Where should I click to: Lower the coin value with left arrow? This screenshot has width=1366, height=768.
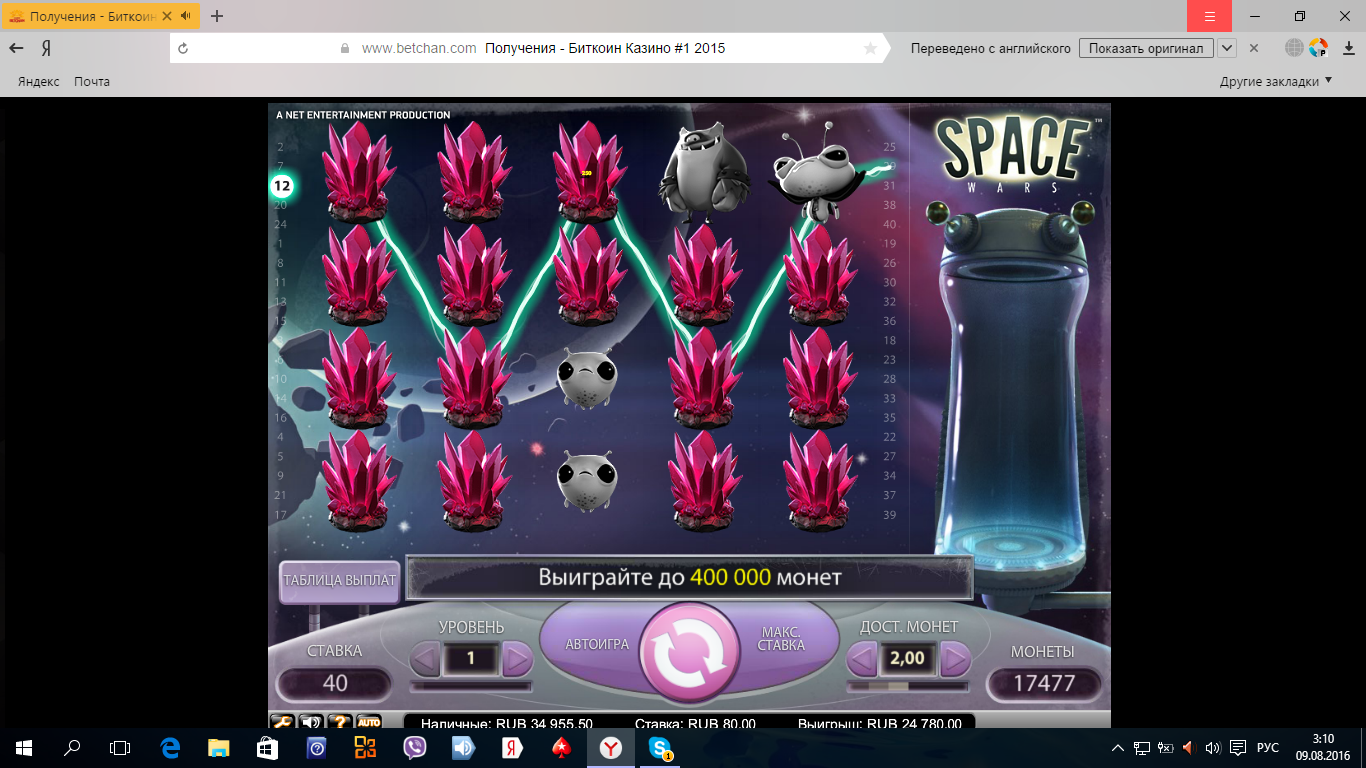click(861, 659)
